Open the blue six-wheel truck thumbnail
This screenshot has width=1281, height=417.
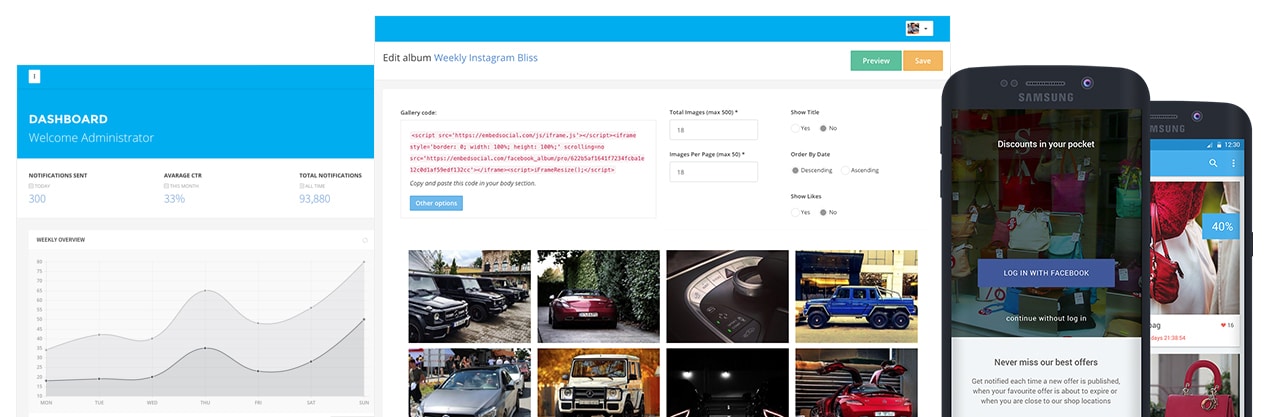coord(856,296)
